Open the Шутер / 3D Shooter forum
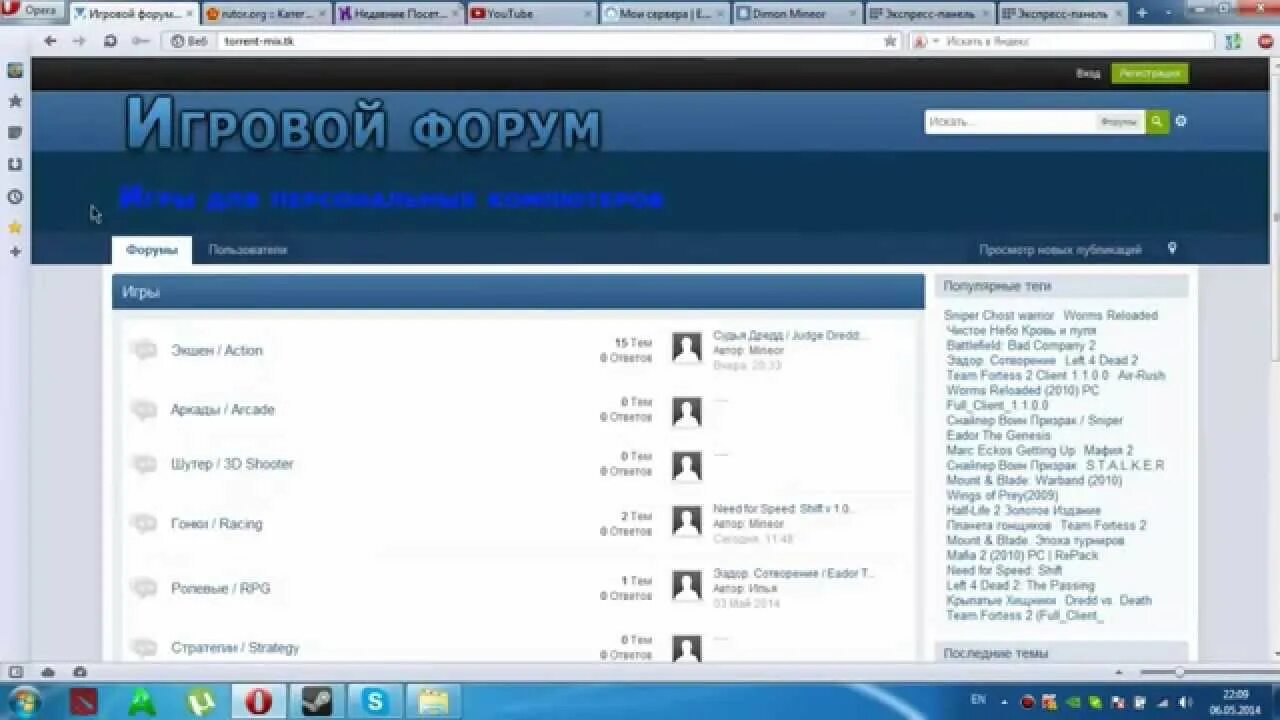The width and height of the screenshot is (1280, 720). (x=232, y=464)
